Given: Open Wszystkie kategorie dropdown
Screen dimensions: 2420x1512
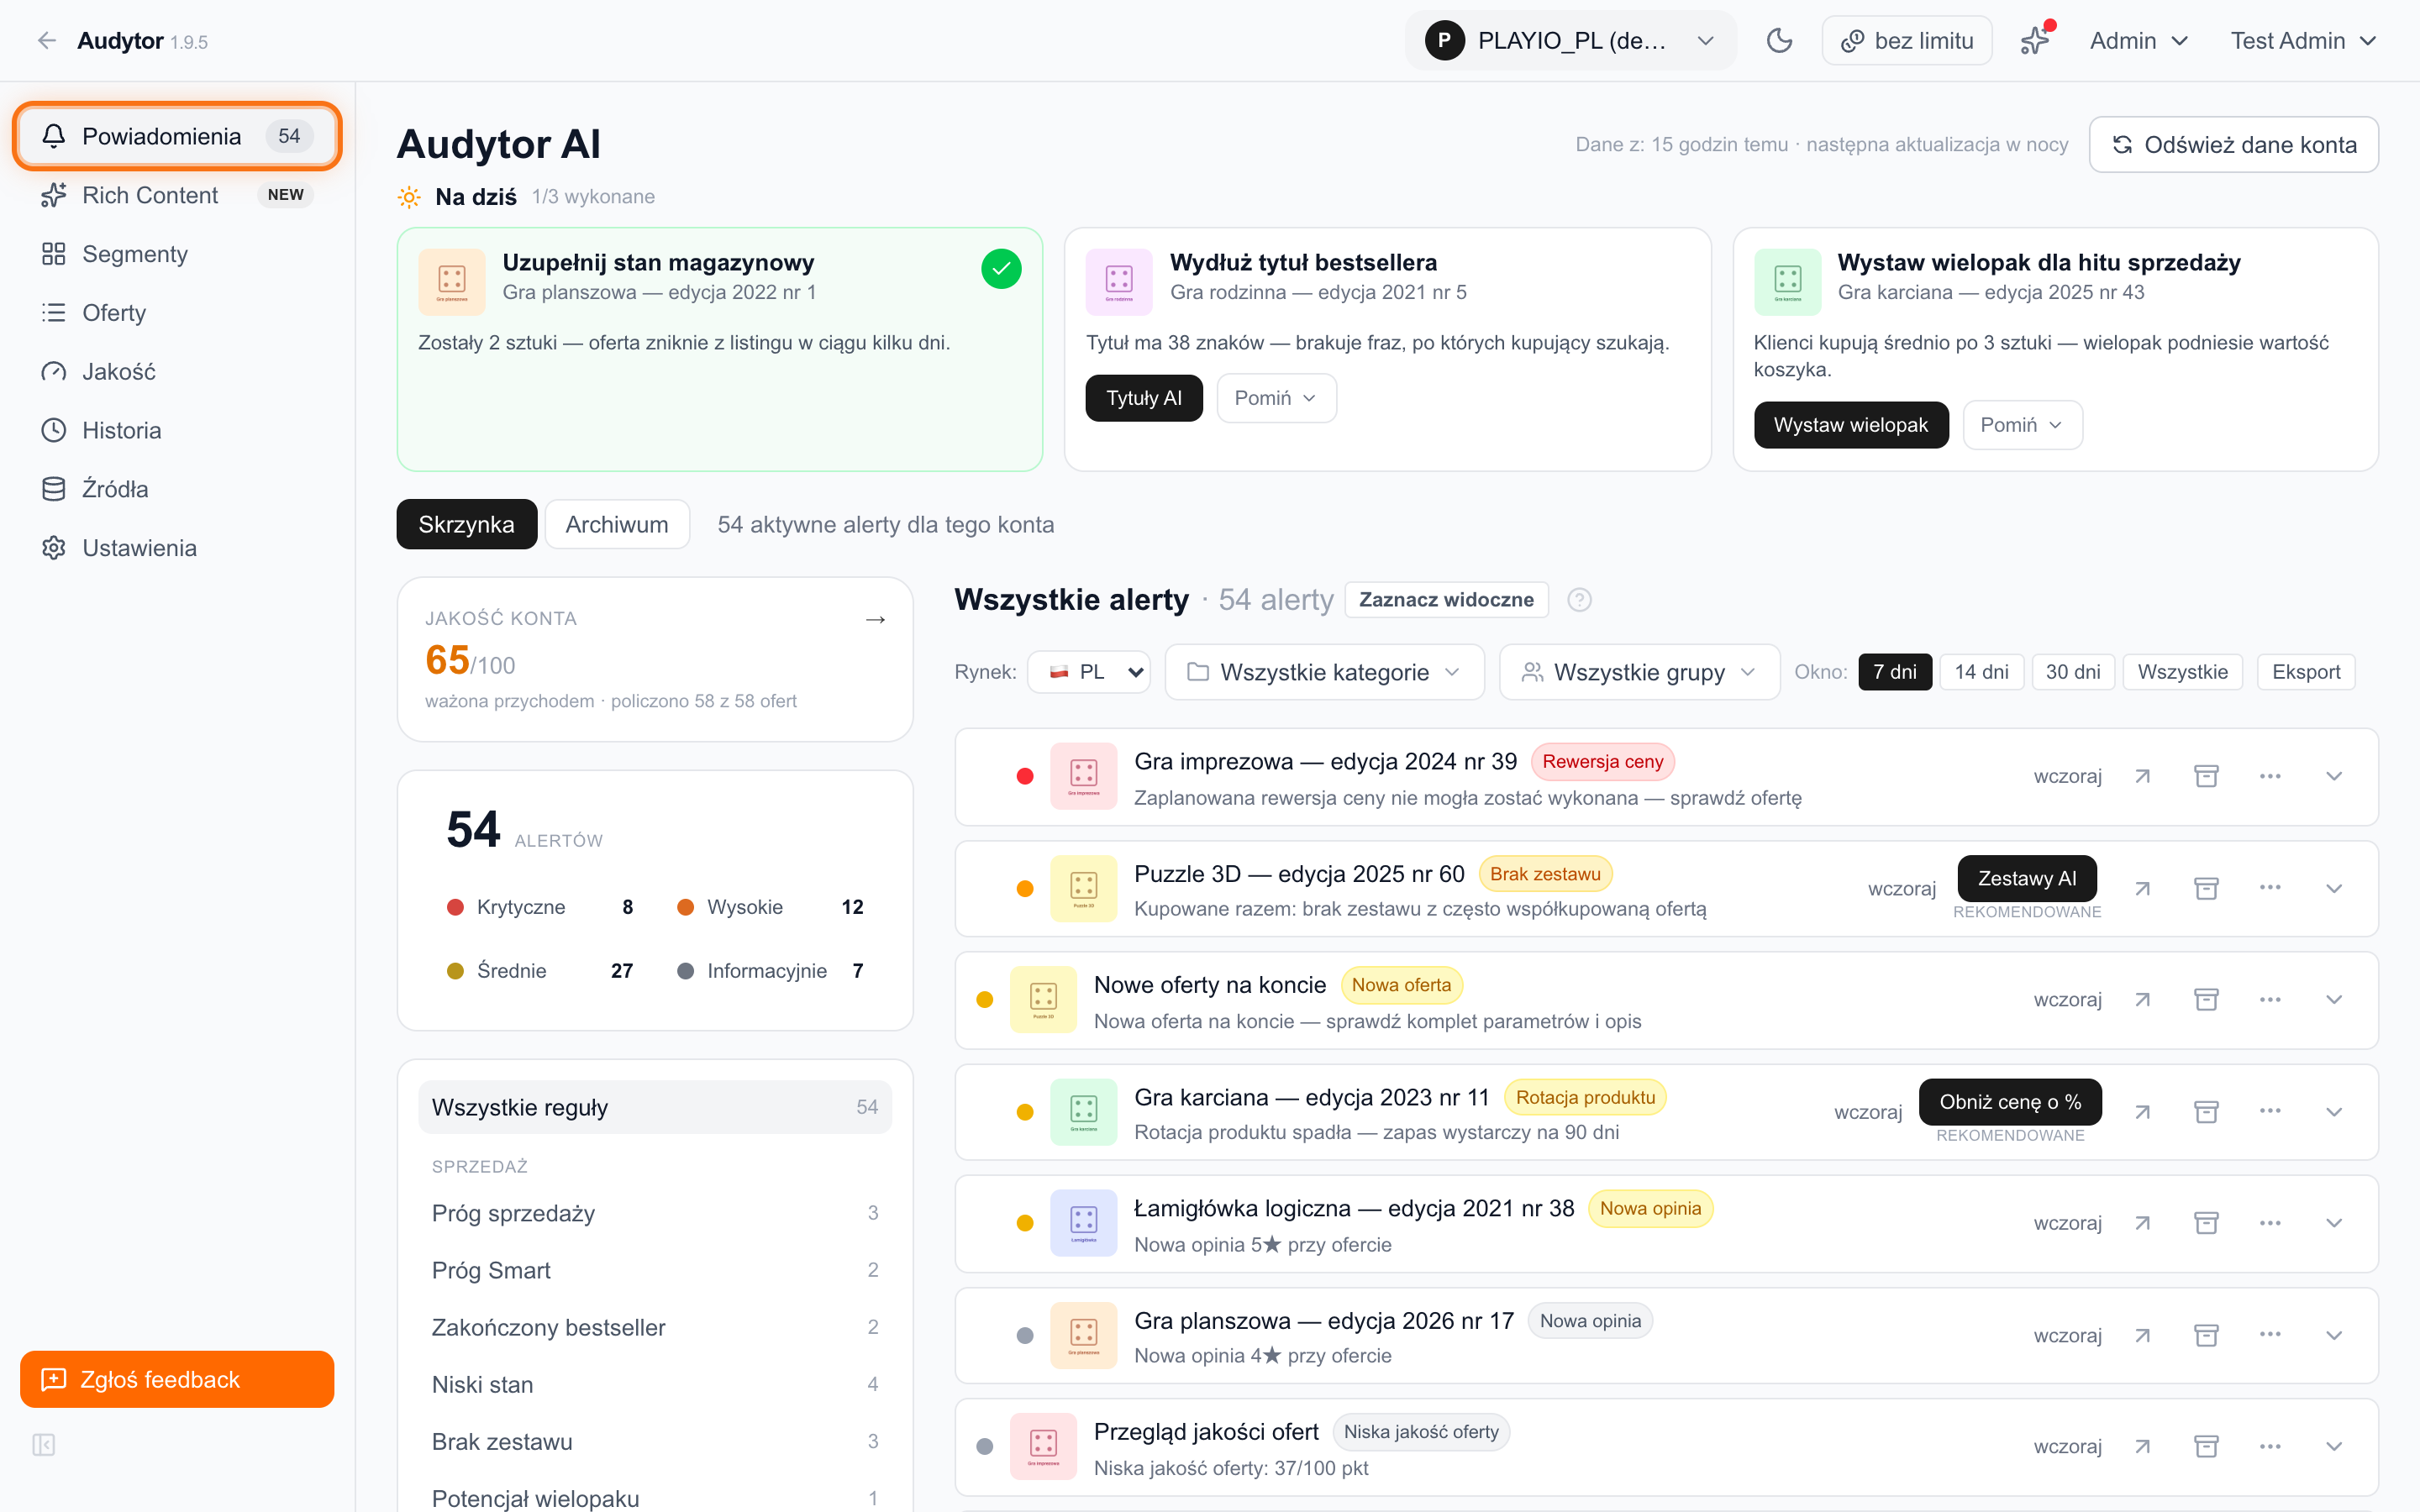Looking at the screenshot, I should pos(1324,672).
